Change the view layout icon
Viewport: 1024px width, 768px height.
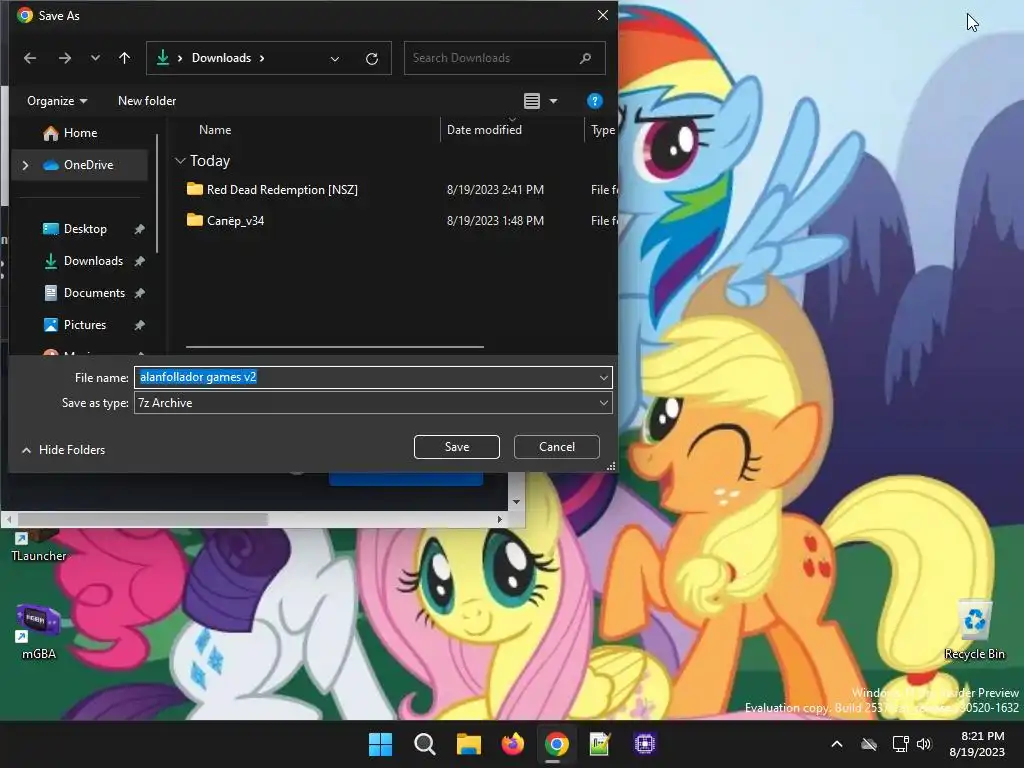coord(532,101)
